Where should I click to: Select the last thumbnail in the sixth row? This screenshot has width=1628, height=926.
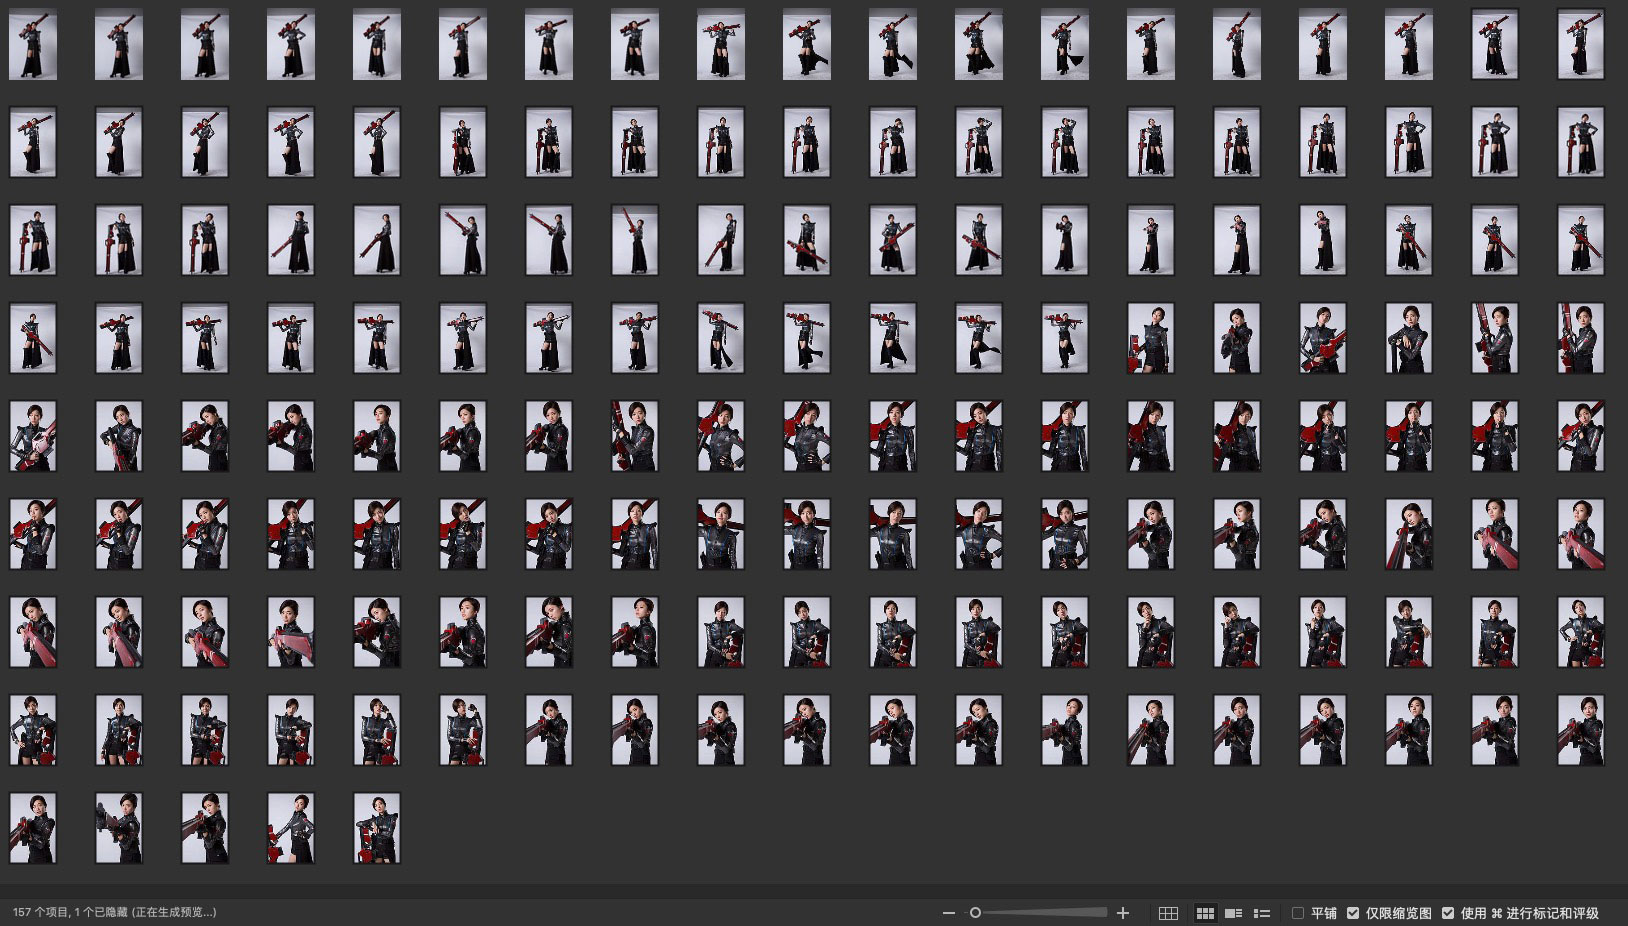[x=1580, y=535]
